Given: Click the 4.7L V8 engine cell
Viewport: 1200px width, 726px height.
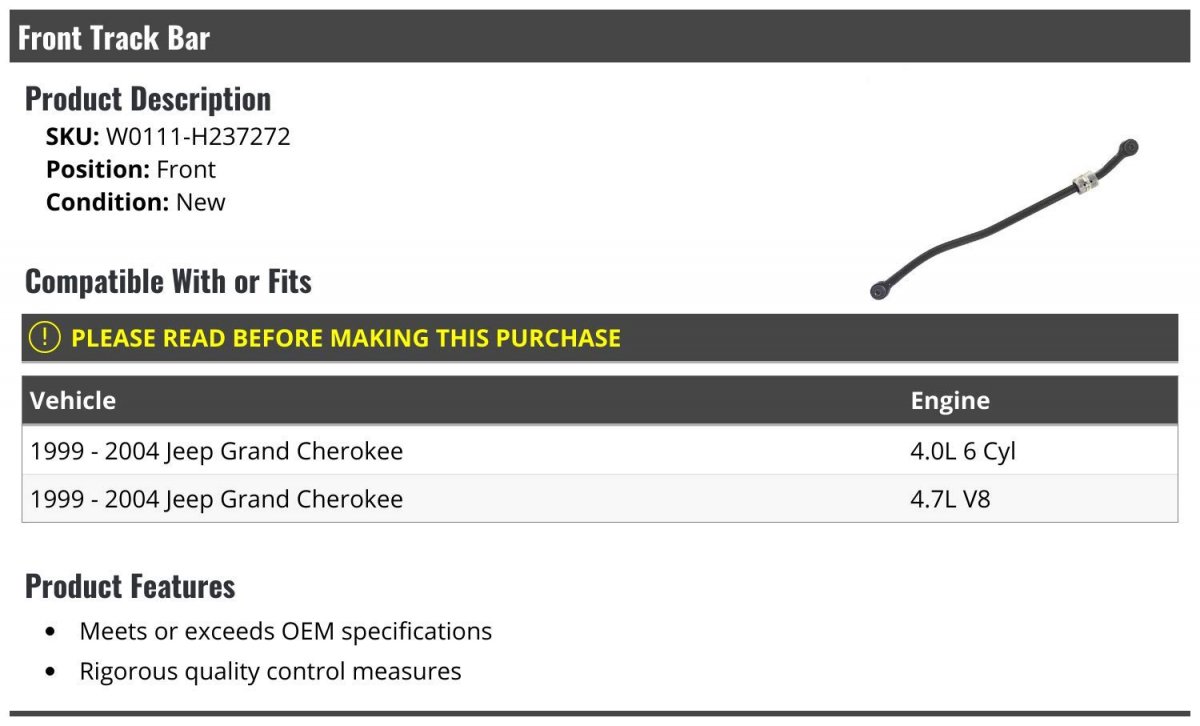Looking at the screenshot, I should pyautogui.click(x=950, y=499).
